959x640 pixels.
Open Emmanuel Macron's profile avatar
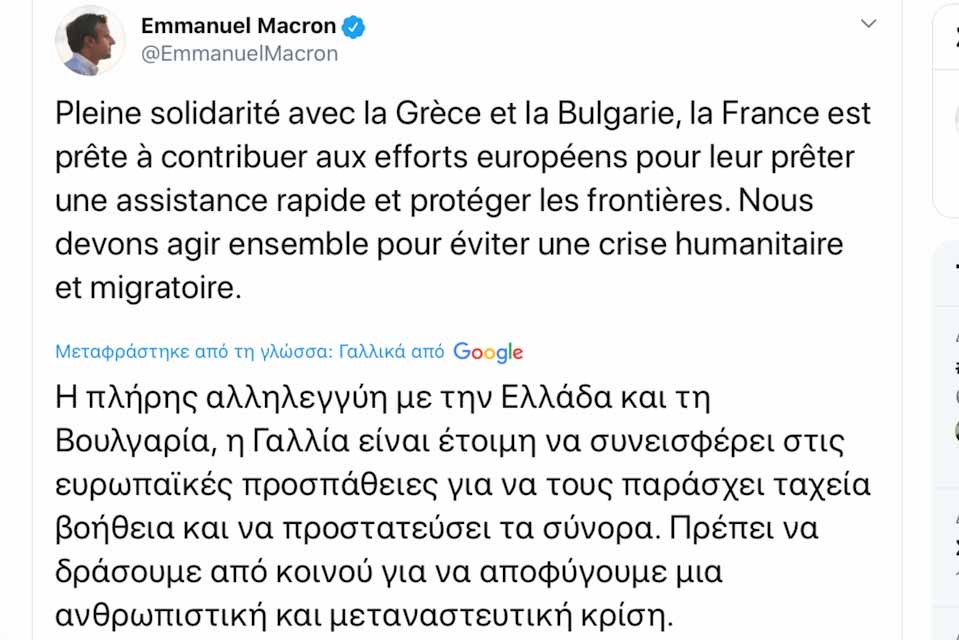pos(90,41)
